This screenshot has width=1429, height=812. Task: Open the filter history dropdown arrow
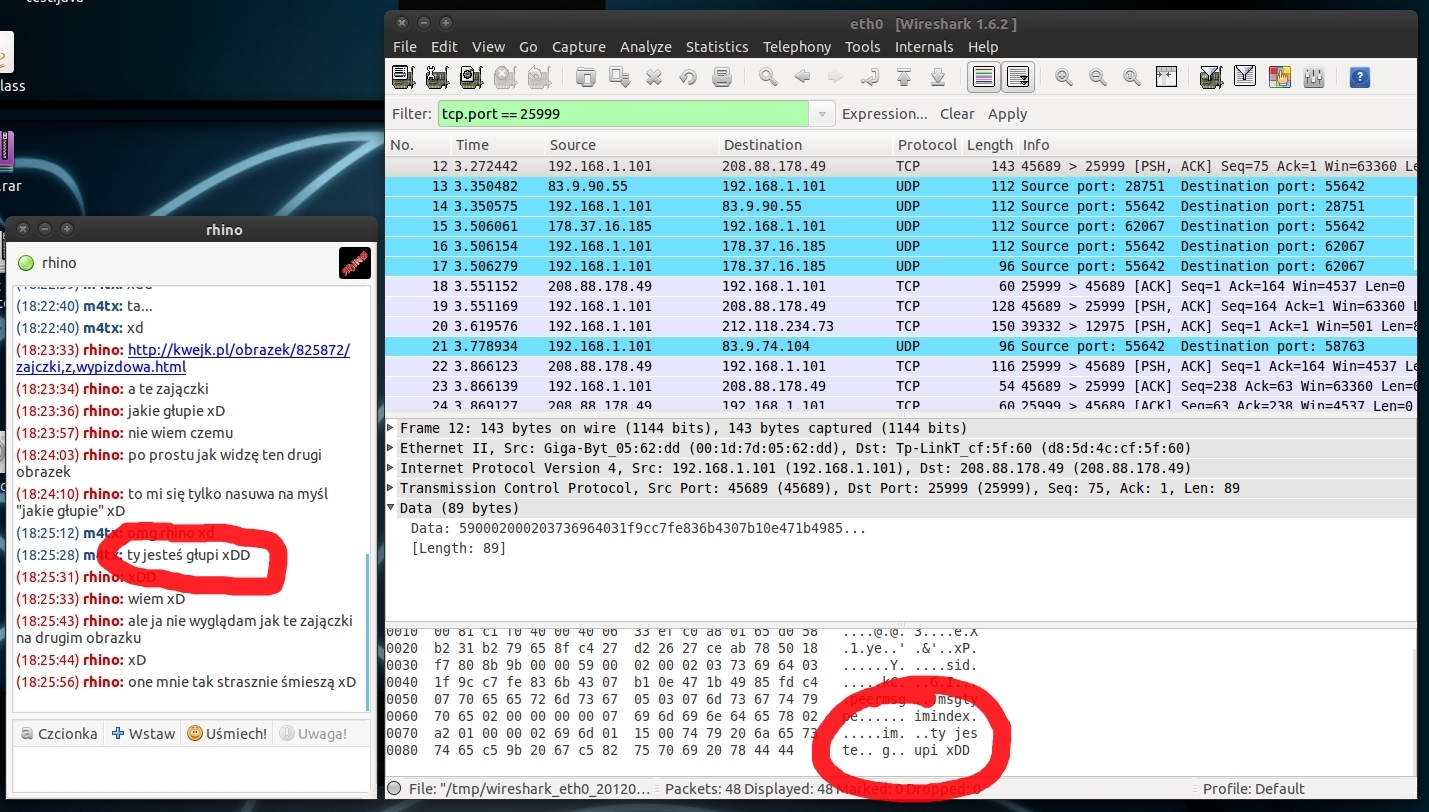coord(822,114)
